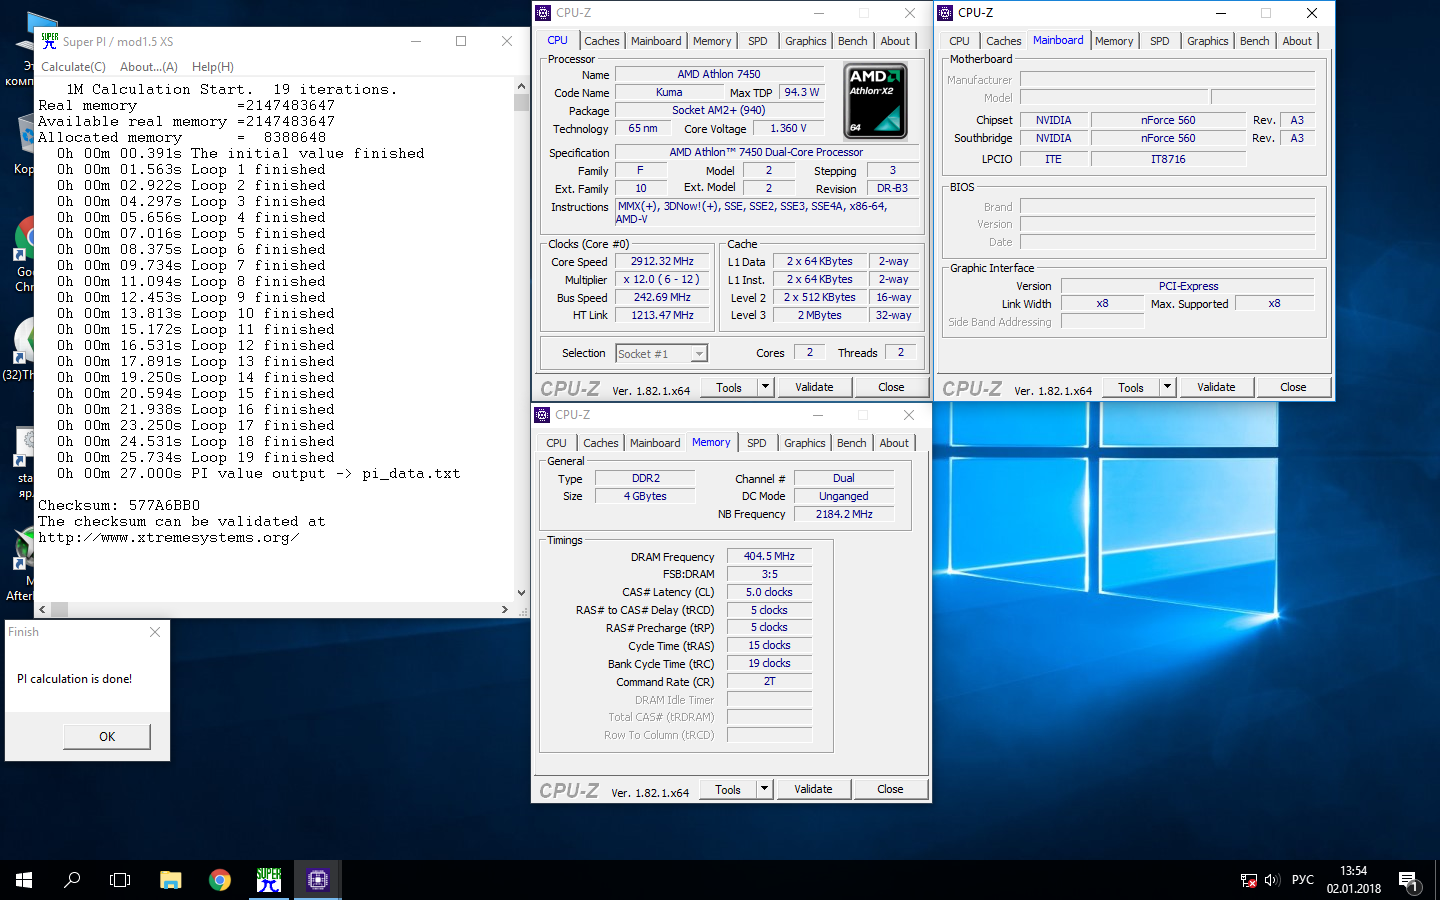Click Tools button in Mainboard window

coord(1131,387)
